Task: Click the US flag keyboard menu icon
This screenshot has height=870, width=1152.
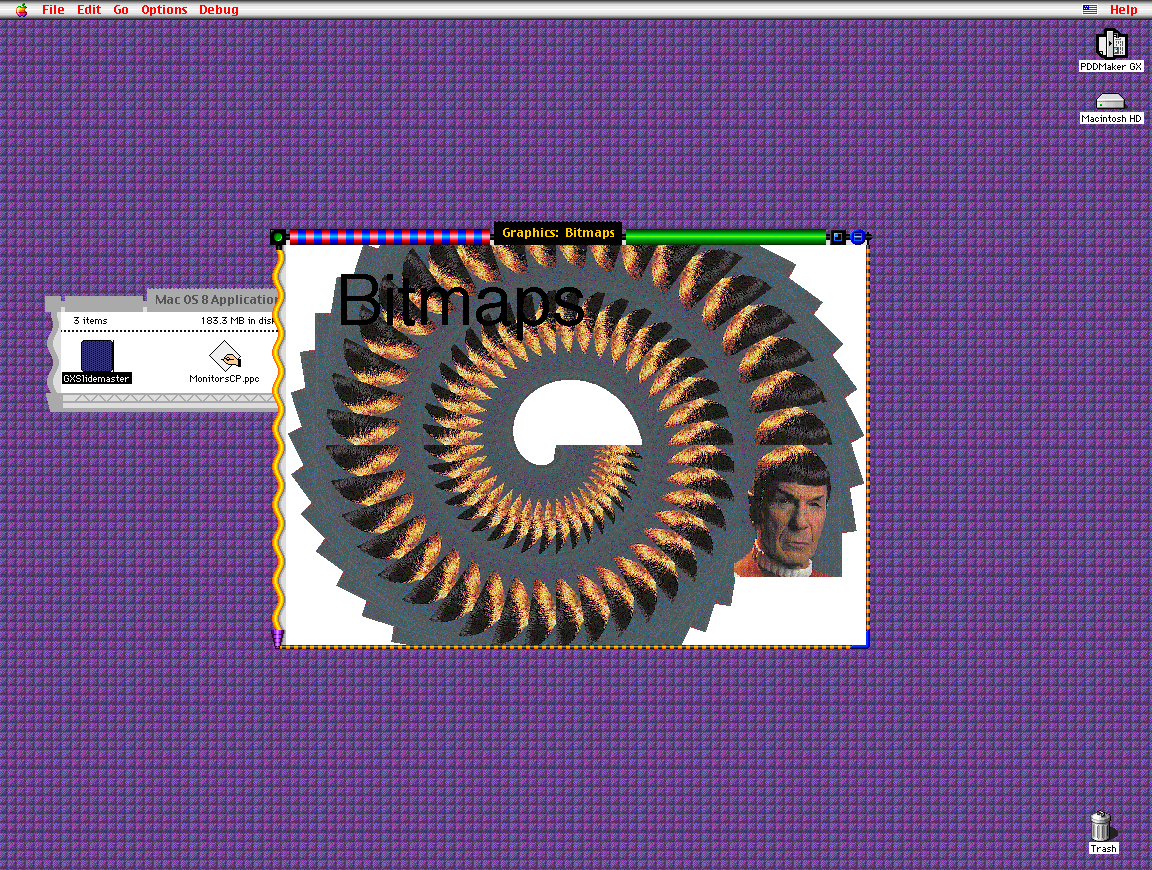Action: point(1090,10)
